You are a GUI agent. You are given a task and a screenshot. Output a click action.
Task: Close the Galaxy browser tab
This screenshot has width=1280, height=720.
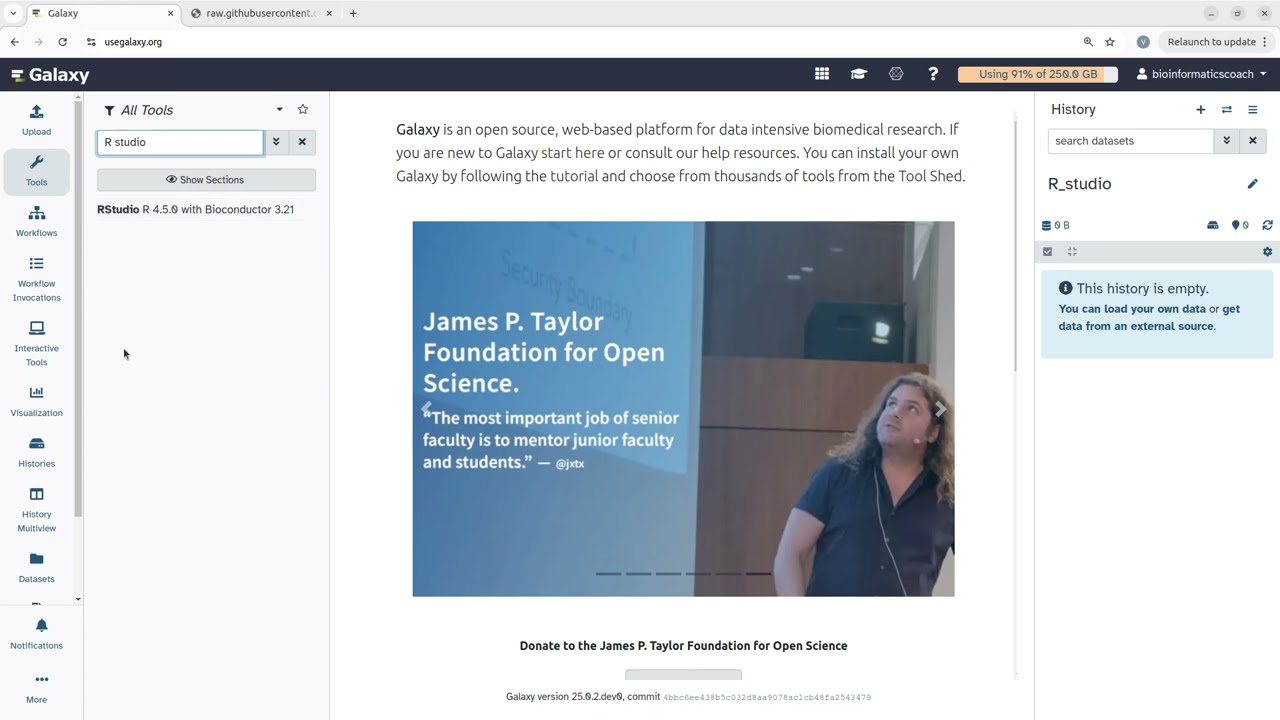pyautogui.click(x=170, y=13)
